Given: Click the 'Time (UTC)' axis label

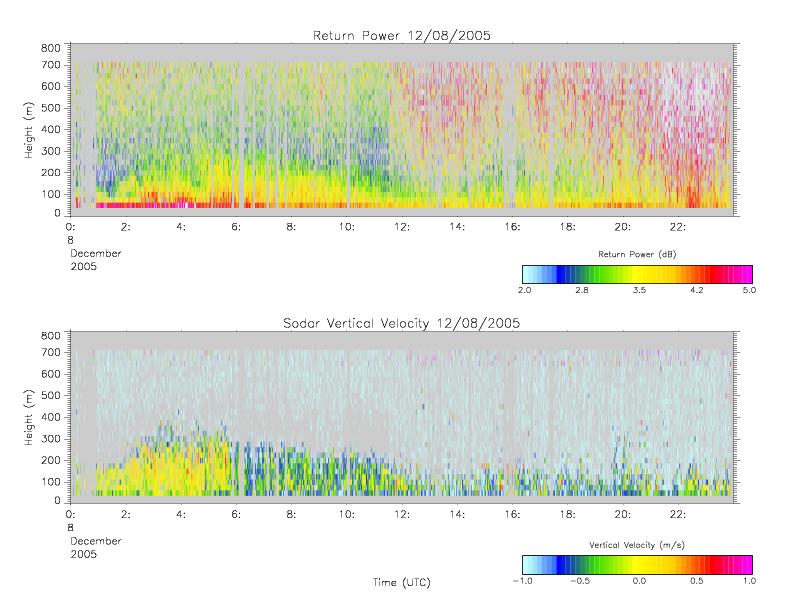Looking at the screenshot, I should coord(402,582).
